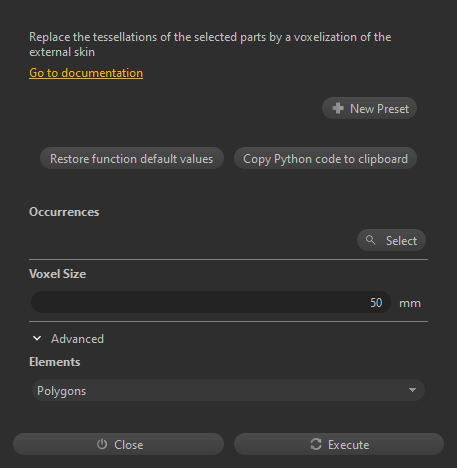
Task: Click into the Voxel Size input field
Action: click(211, 302)
